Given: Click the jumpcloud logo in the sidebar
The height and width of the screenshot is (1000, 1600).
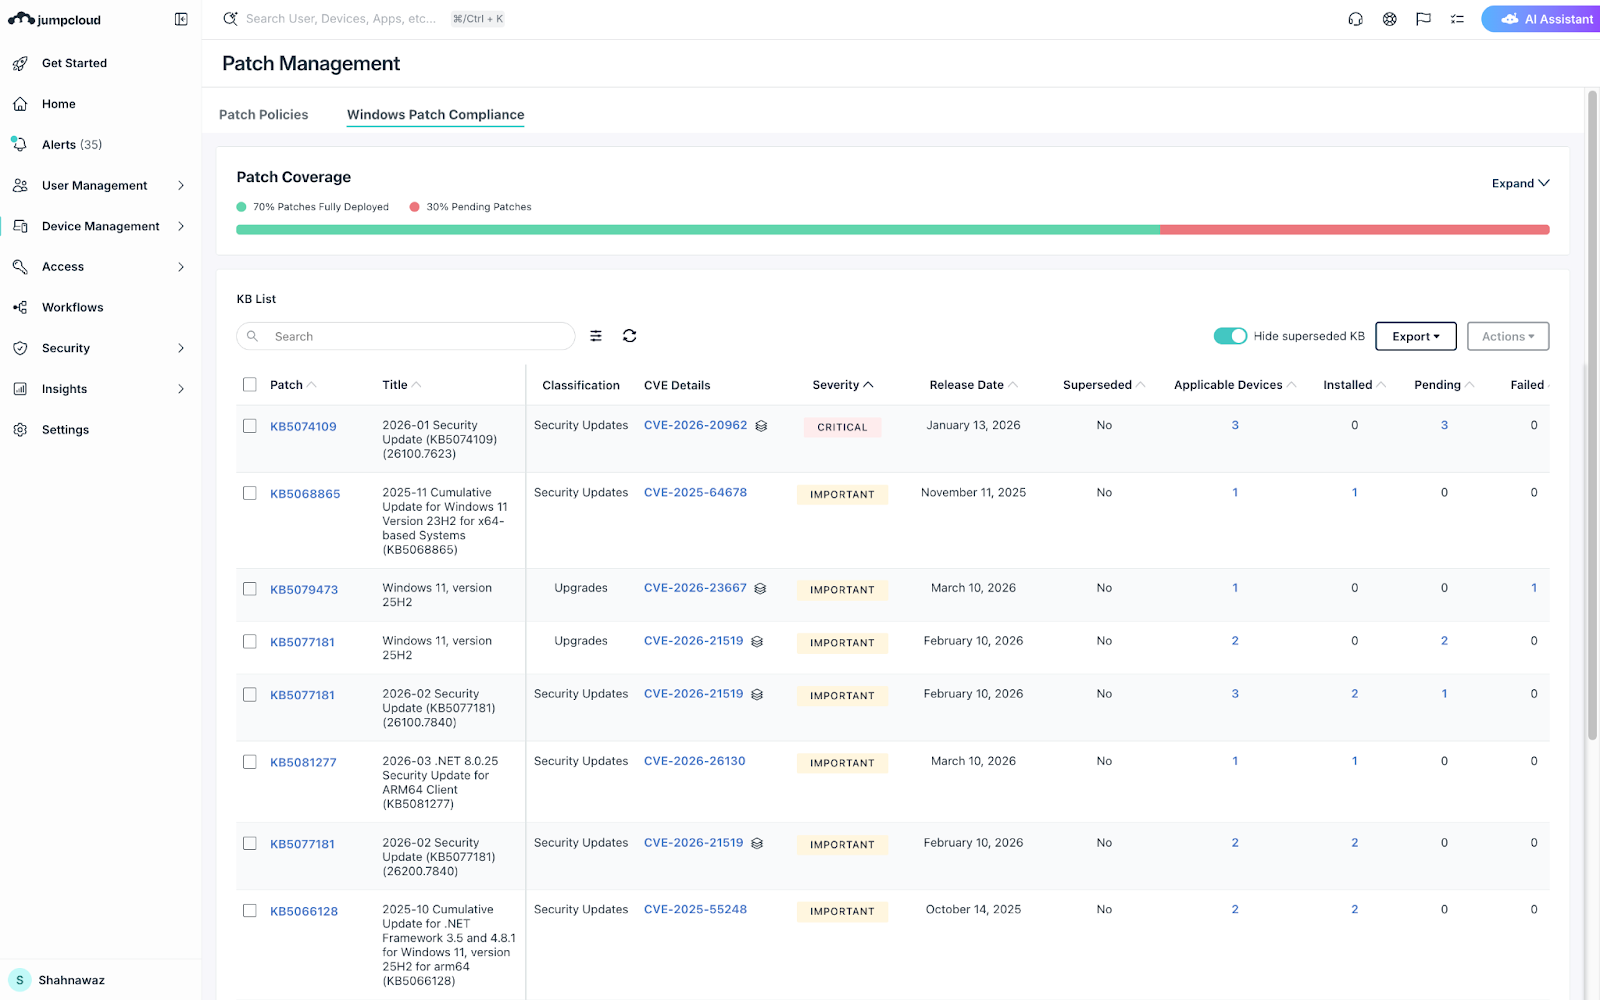Looking at the screenshot, I should pyautogui.click(x=54, y=19).
